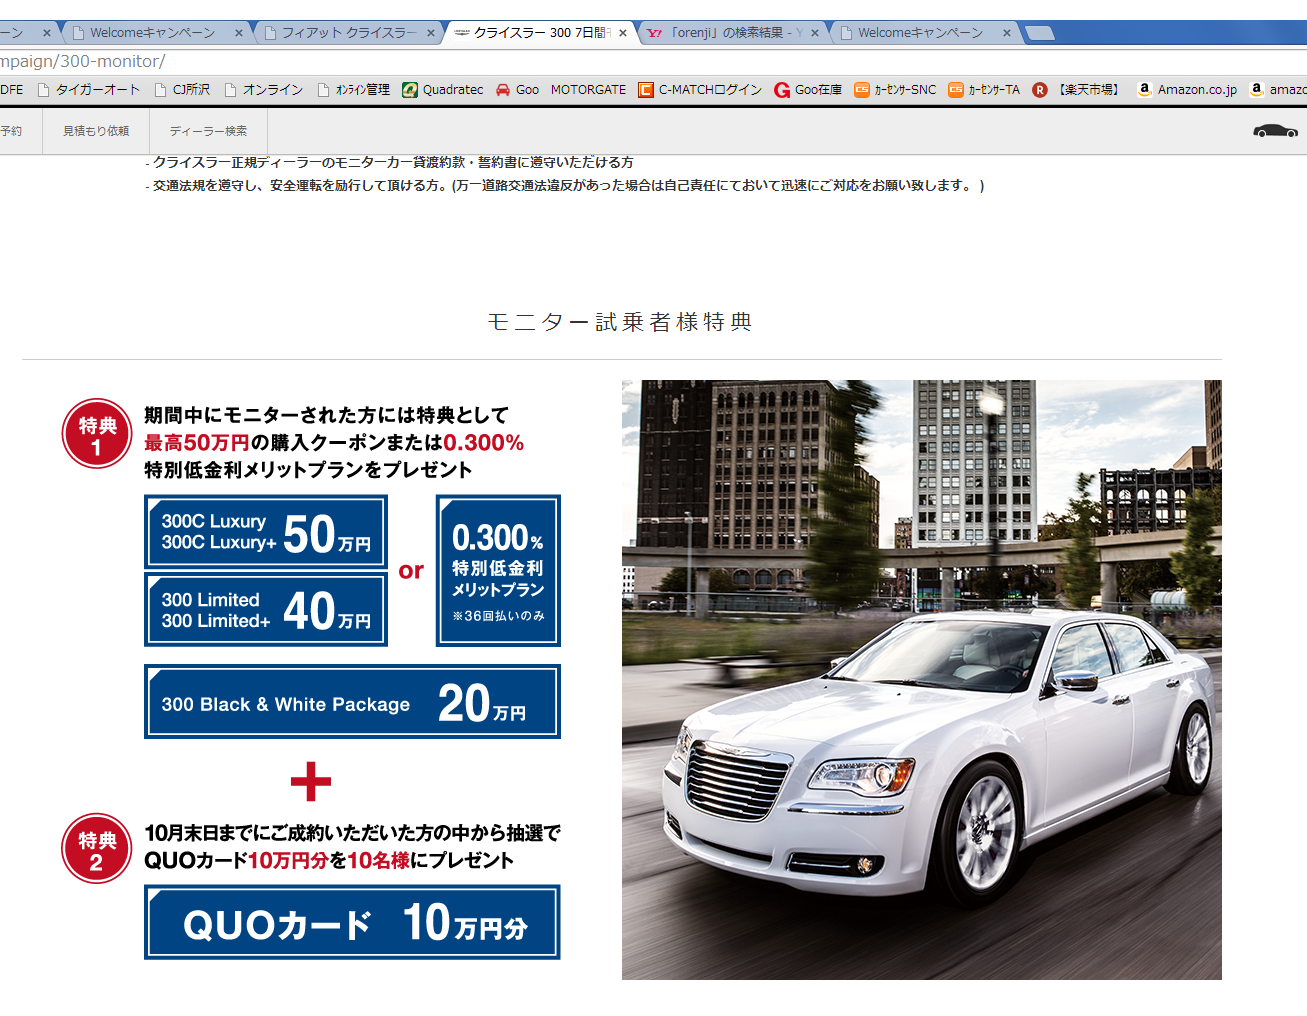Click the second amazon bookmark at edge
Image resolution: width=1307 pixels, height=1016 pixels.
click(x=1278, y=90)
